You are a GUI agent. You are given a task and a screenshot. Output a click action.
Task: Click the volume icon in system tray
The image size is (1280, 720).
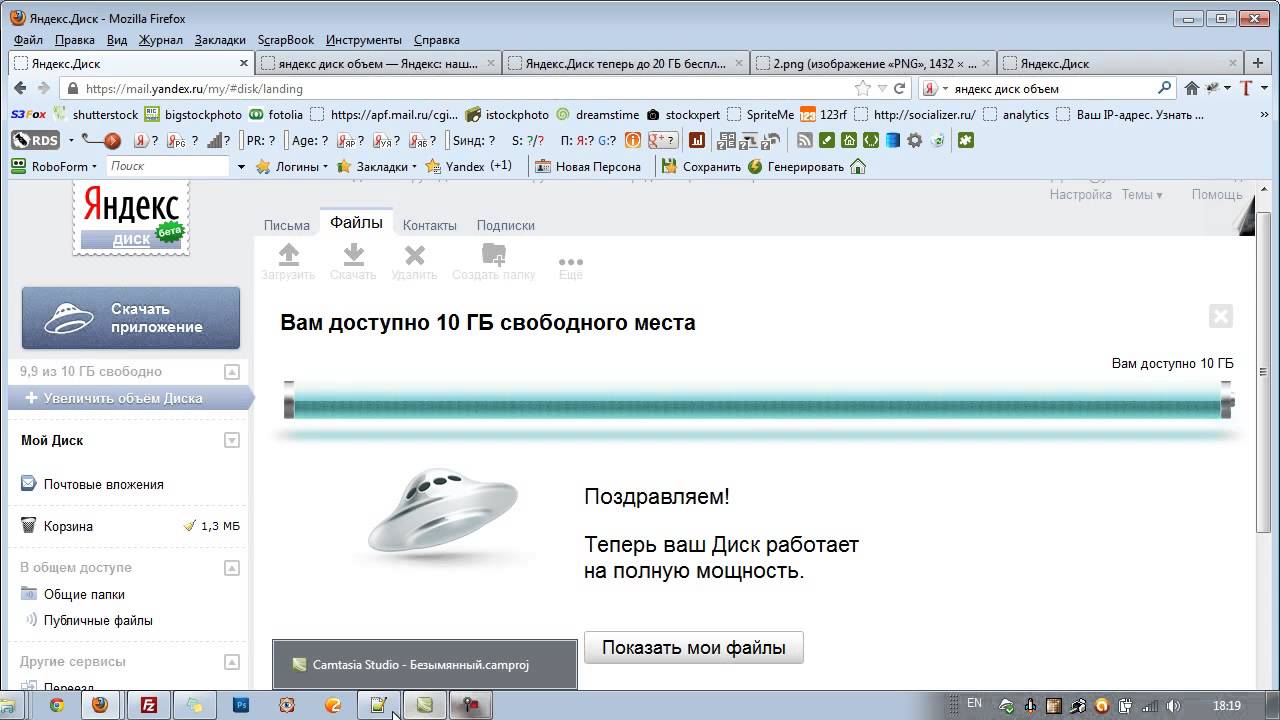point(1174,705)
